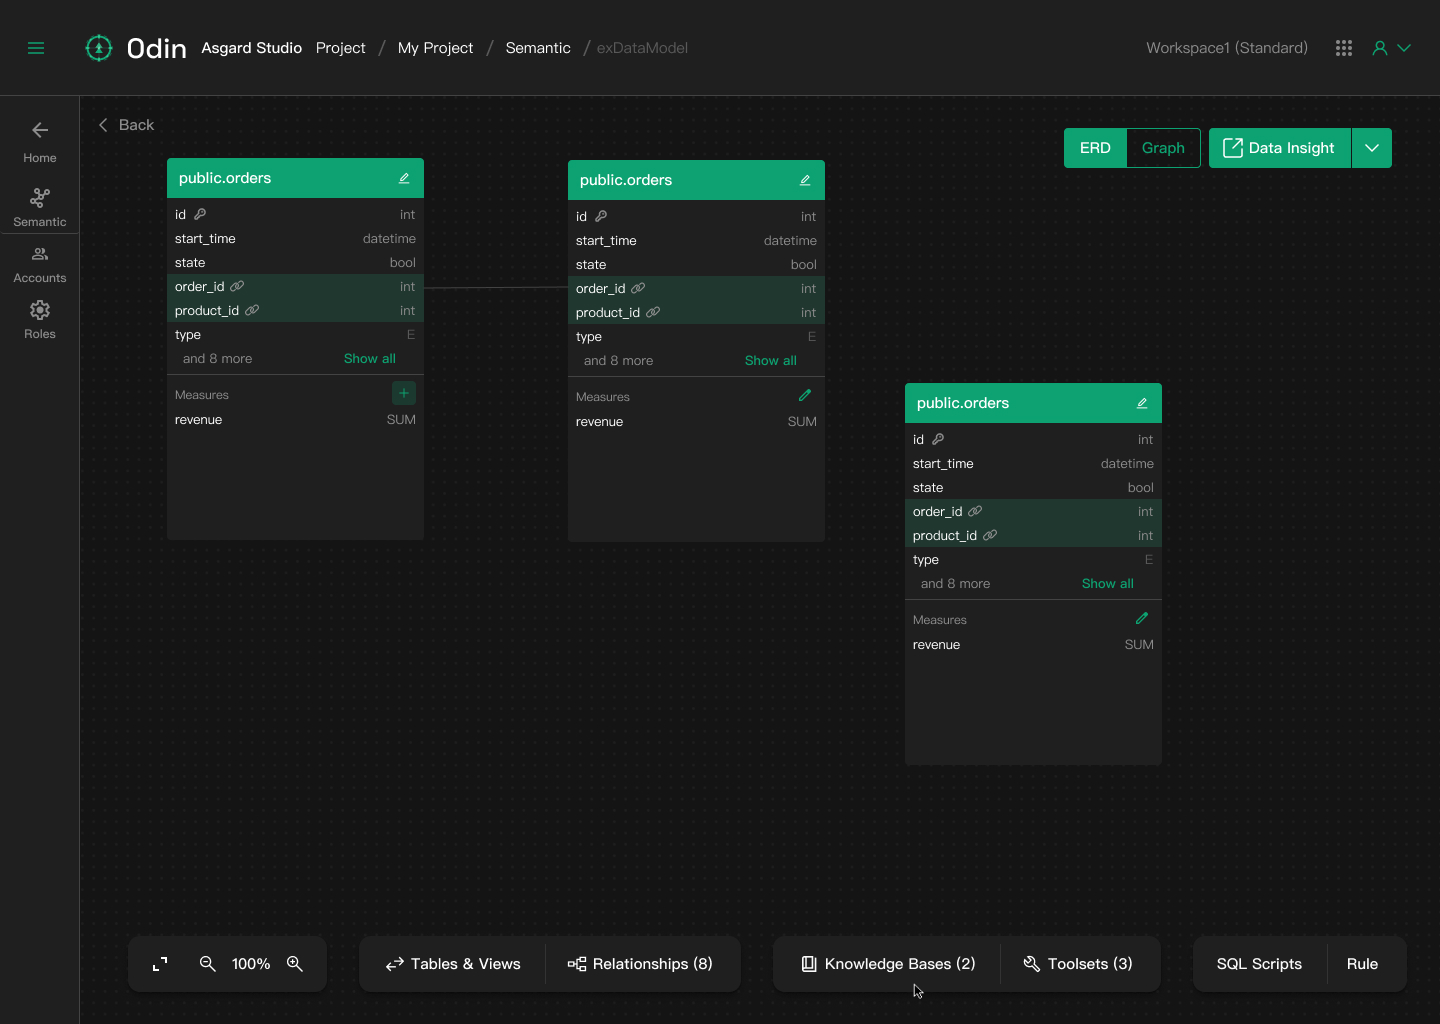Zoom out using the magnifier minus icon

coord(208,964)
